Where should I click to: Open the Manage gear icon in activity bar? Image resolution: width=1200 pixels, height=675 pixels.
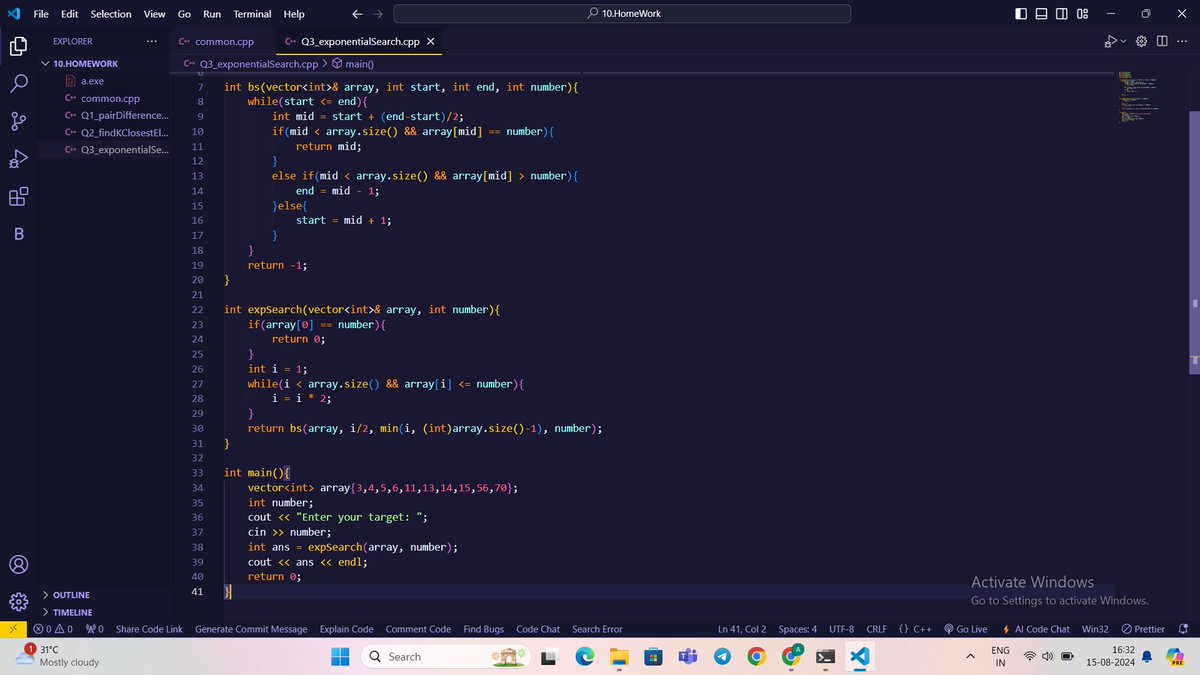[18, 602]
